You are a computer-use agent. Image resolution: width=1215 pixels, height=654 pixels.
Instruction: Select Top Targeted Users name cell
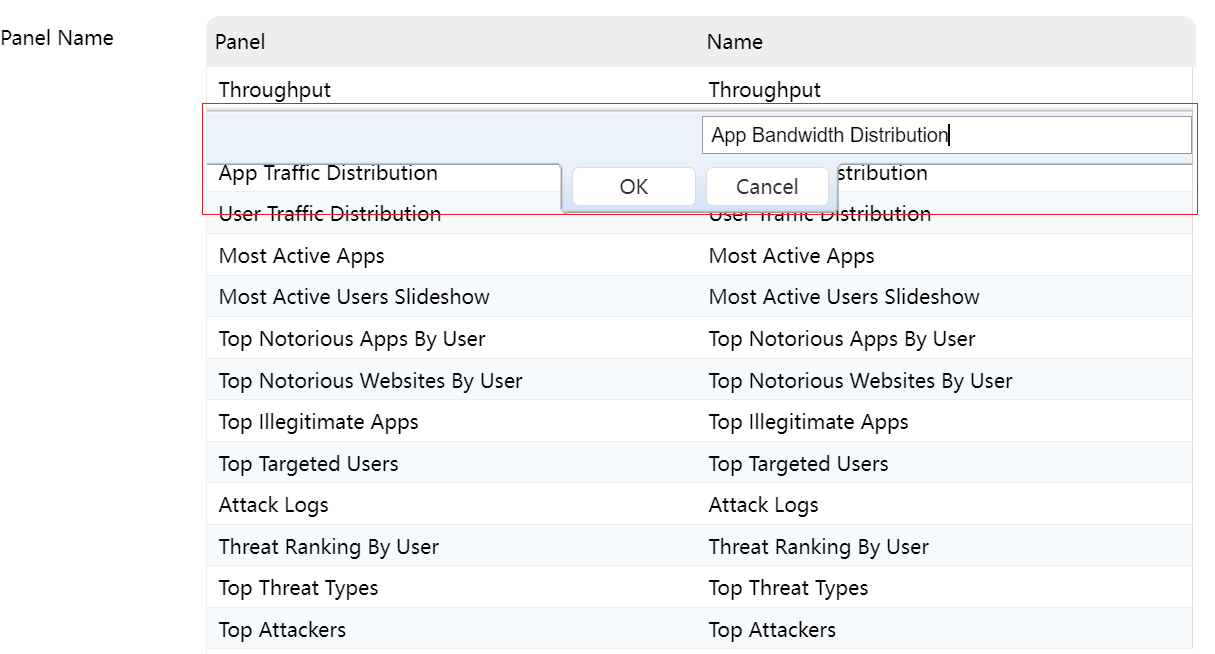798,464
